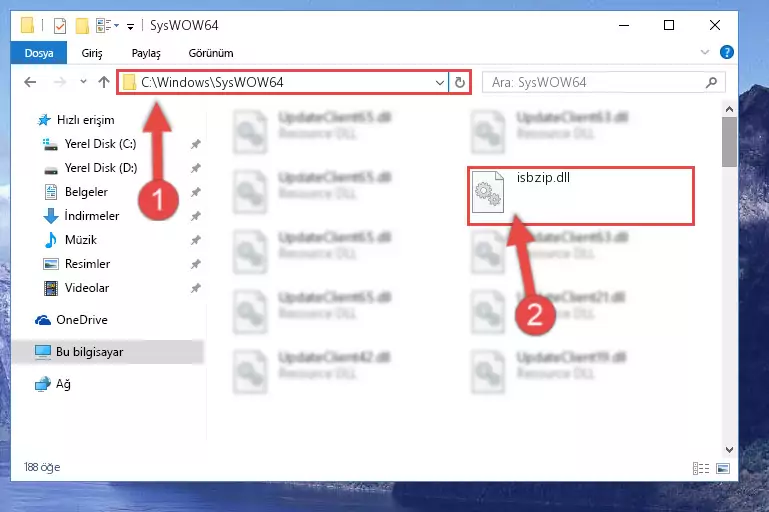Image resolution: width=769 pixels, height=512 pixels.
Task: Click Properties icon in quick access toolbar
Action: click(60, 25)
